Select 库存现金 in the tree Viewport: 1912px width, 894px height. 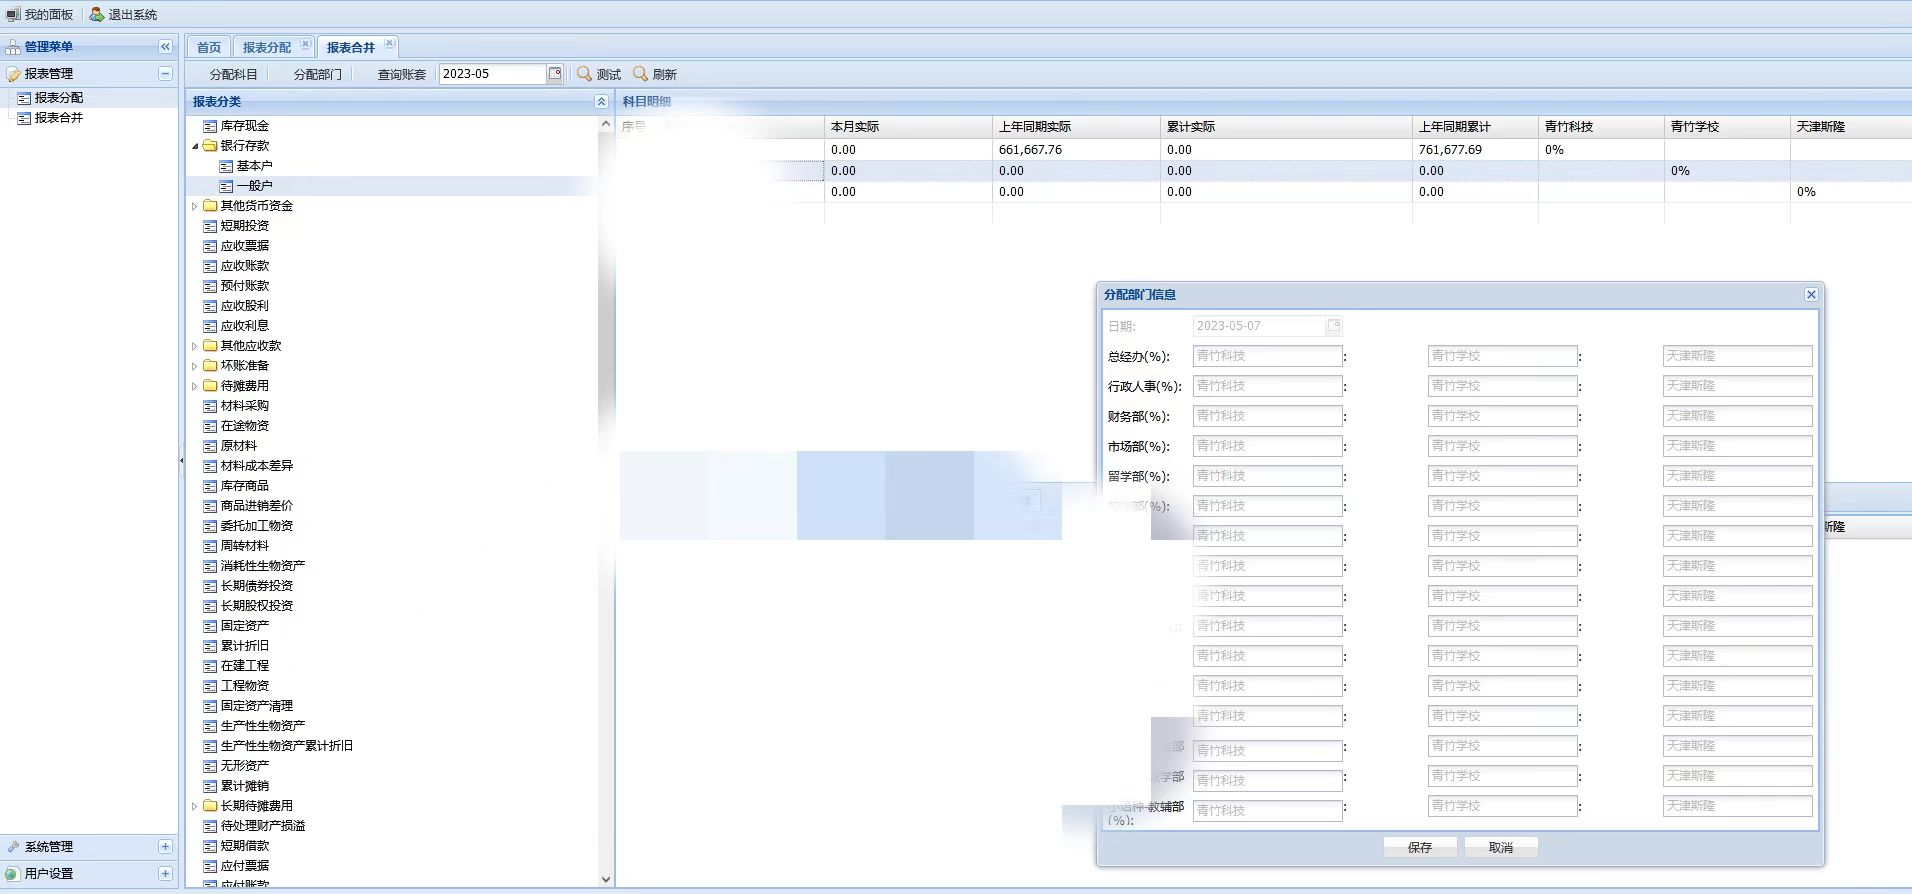[x=244, y=126]
